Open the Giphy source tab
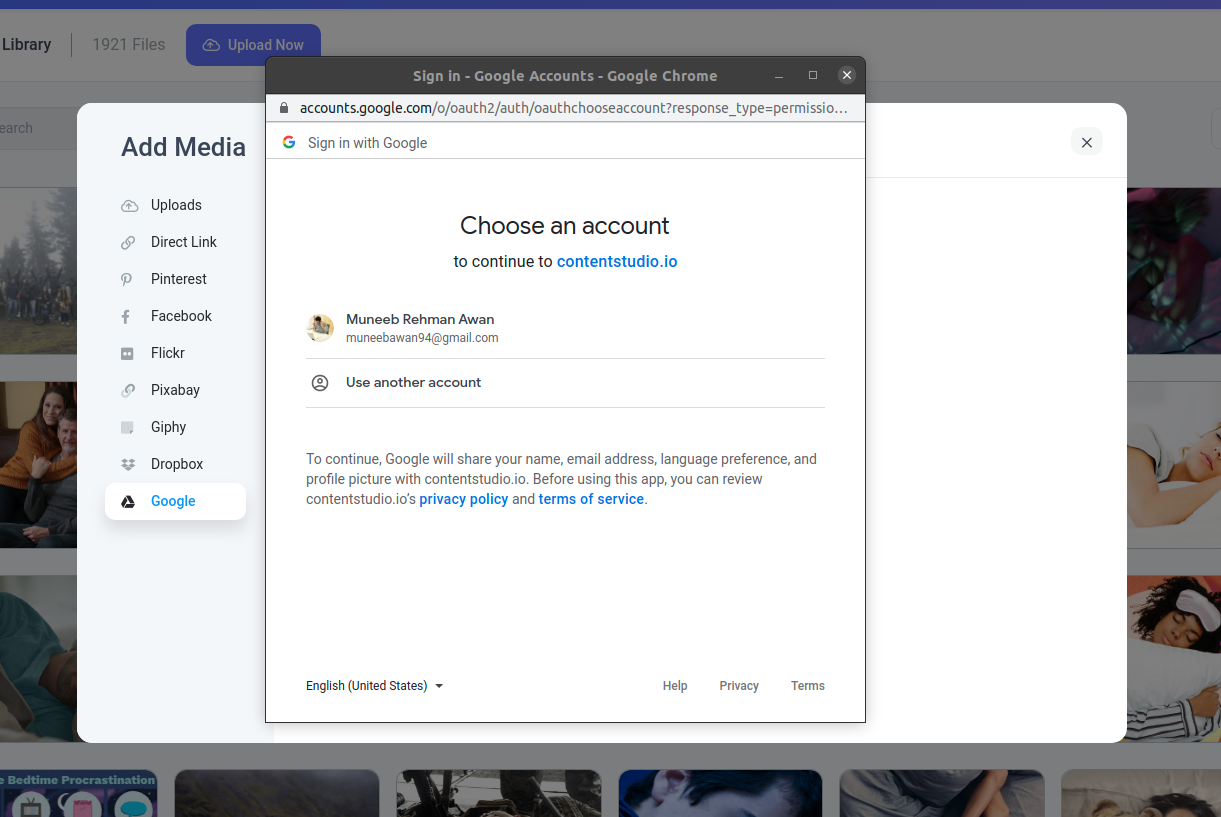Screen dimensions: 1221x817 pos(175,427)
